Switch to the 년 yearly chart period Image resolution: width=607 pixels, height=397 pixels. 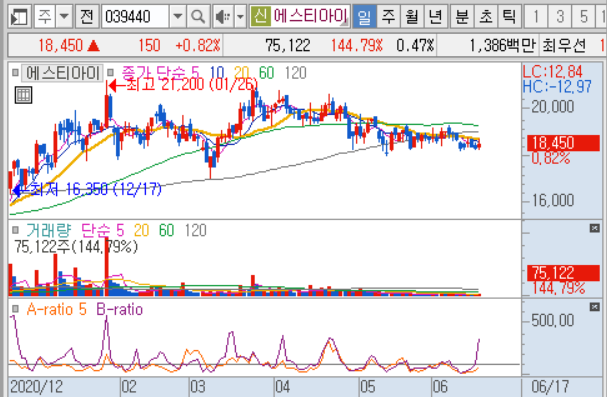436,17
